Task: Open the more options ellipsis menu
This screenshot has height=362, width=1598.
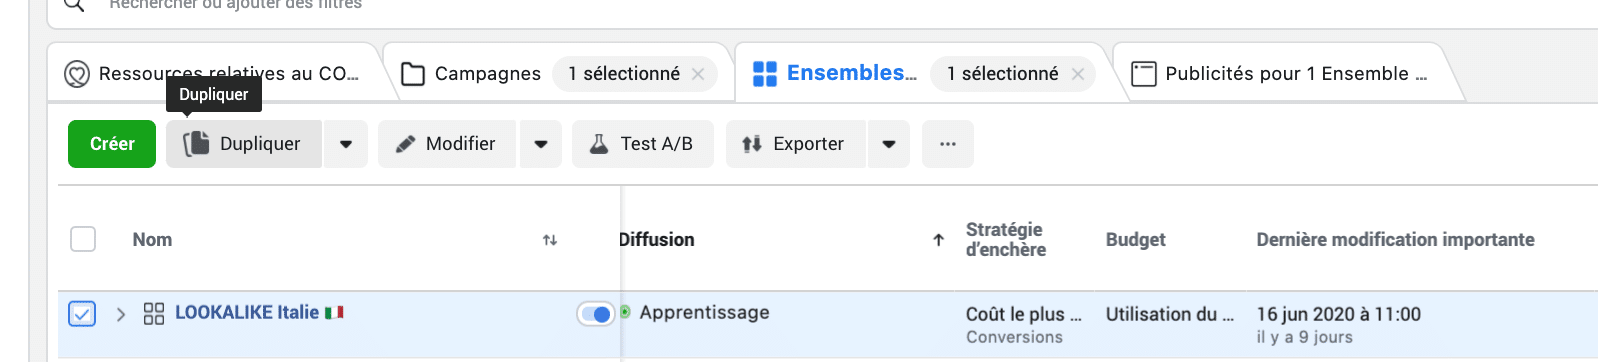Action: [948, 144]
